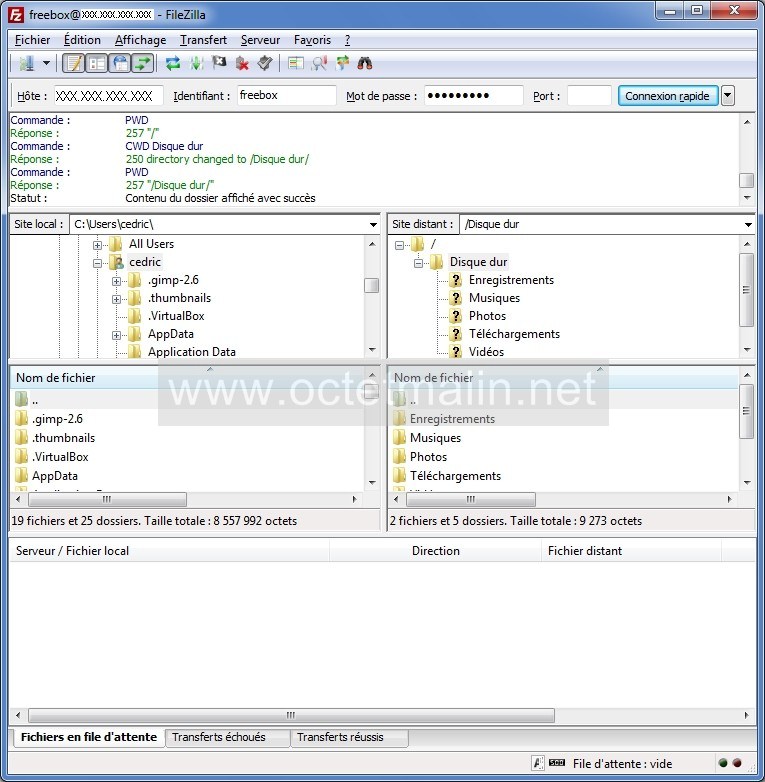
Task: Cancel current operation icon
Action: 219,63
